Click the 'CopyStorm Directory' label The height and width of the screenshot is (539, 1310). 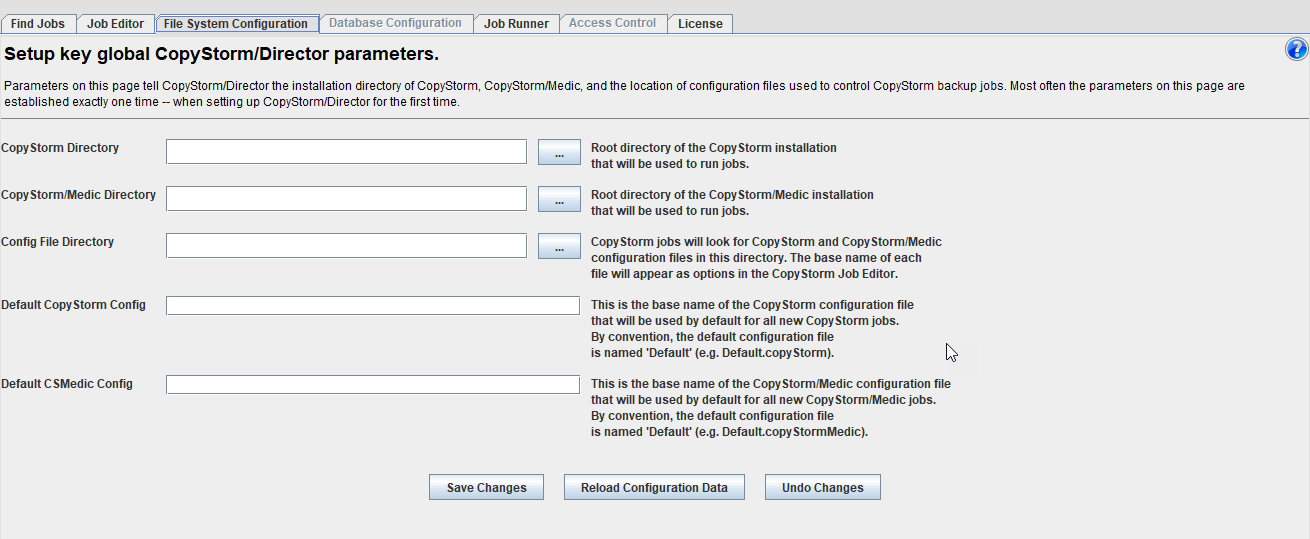[x=60, y=148]
